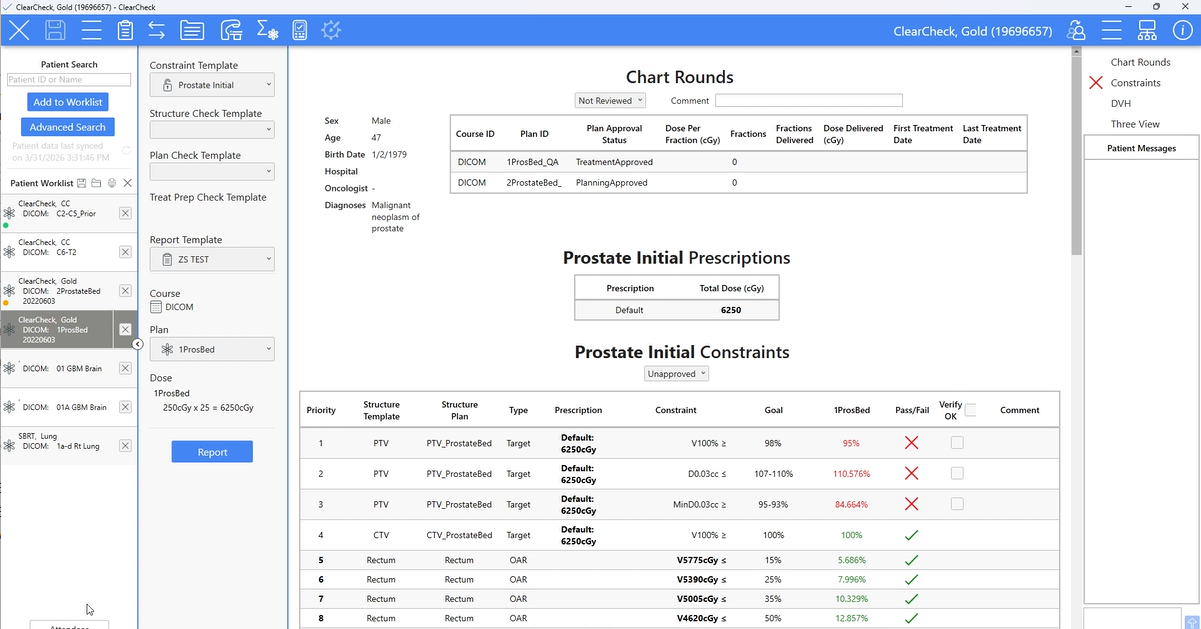Click the Advanced Search button

coord(67,126)
